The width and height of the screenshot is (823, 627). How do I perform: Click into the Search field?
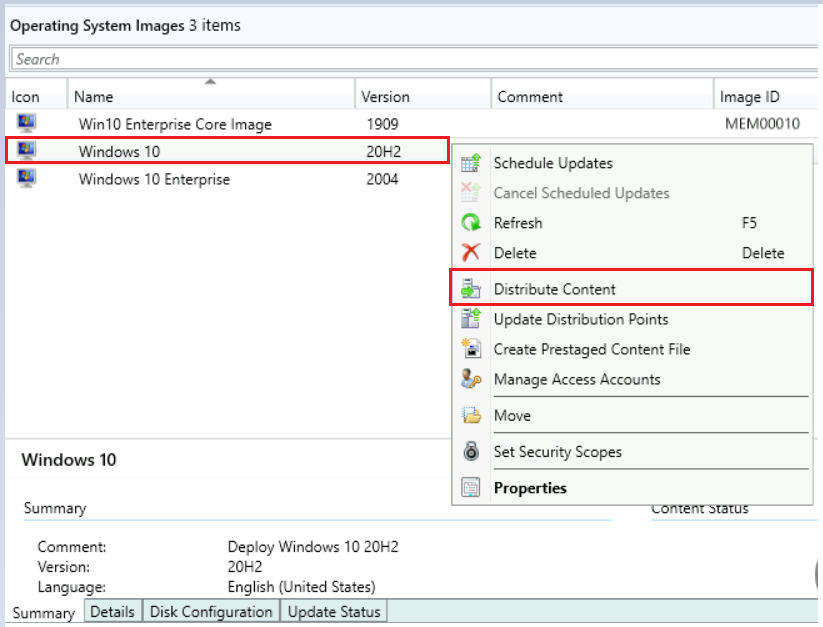[414, 59]
